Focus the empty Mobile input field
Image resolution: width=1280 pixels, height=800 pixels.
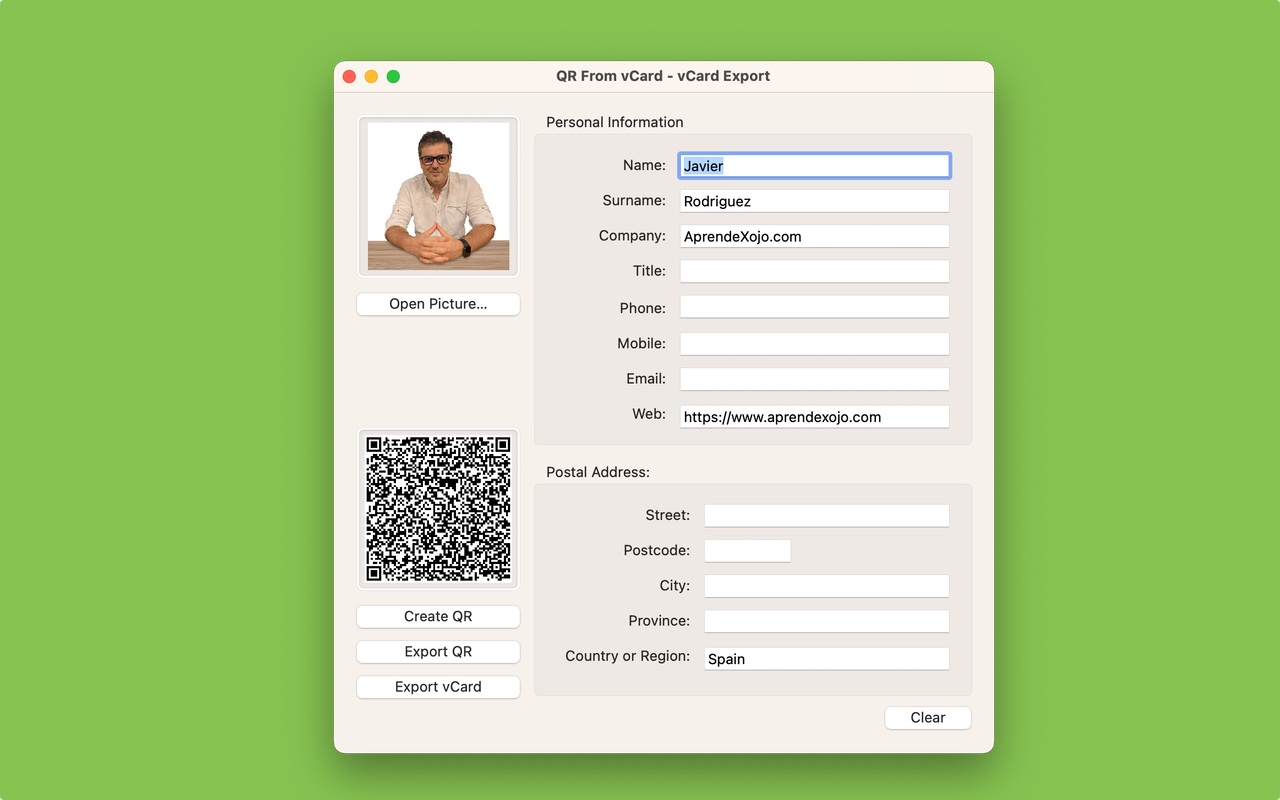(x=814, y=343)
